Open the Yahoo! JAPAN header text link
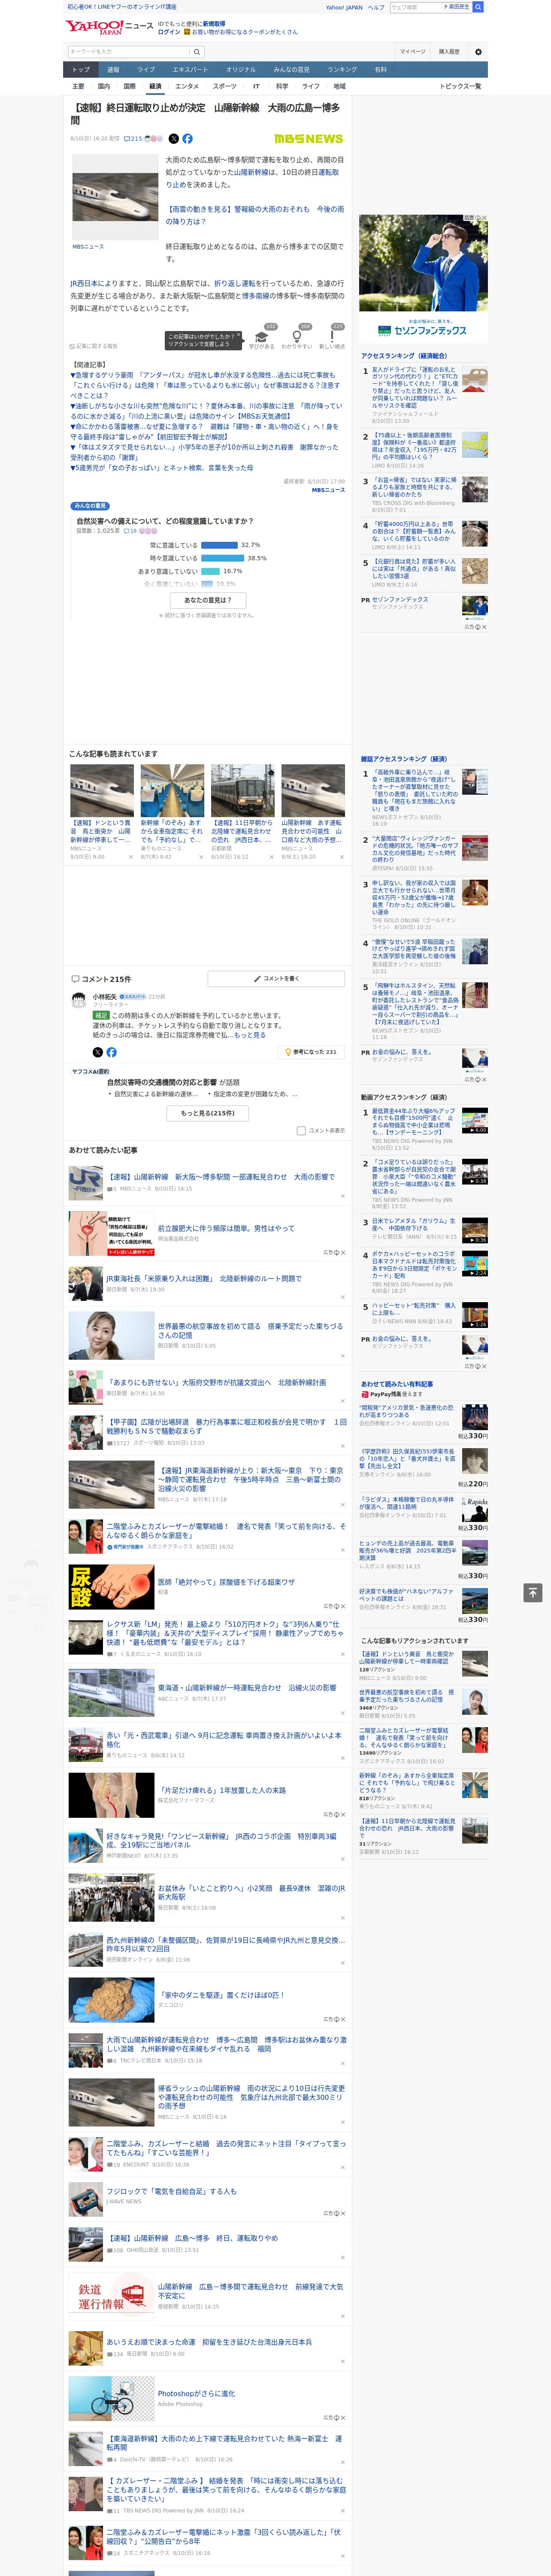Screen dimensions: 551x2576 pyautogui.click(x=344, y=7)
